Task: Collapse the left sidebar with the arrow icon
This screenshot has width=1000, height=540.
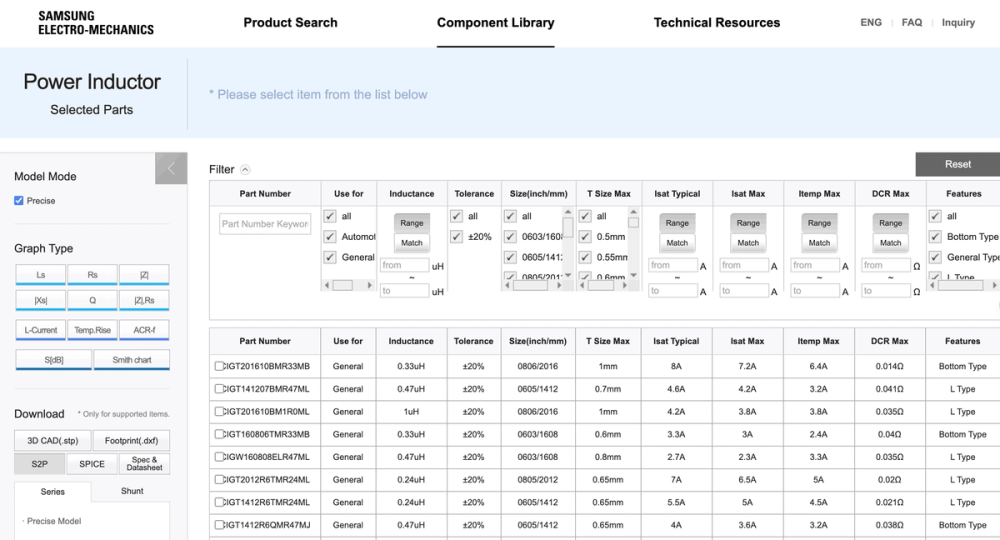Action: click(171, 168)
